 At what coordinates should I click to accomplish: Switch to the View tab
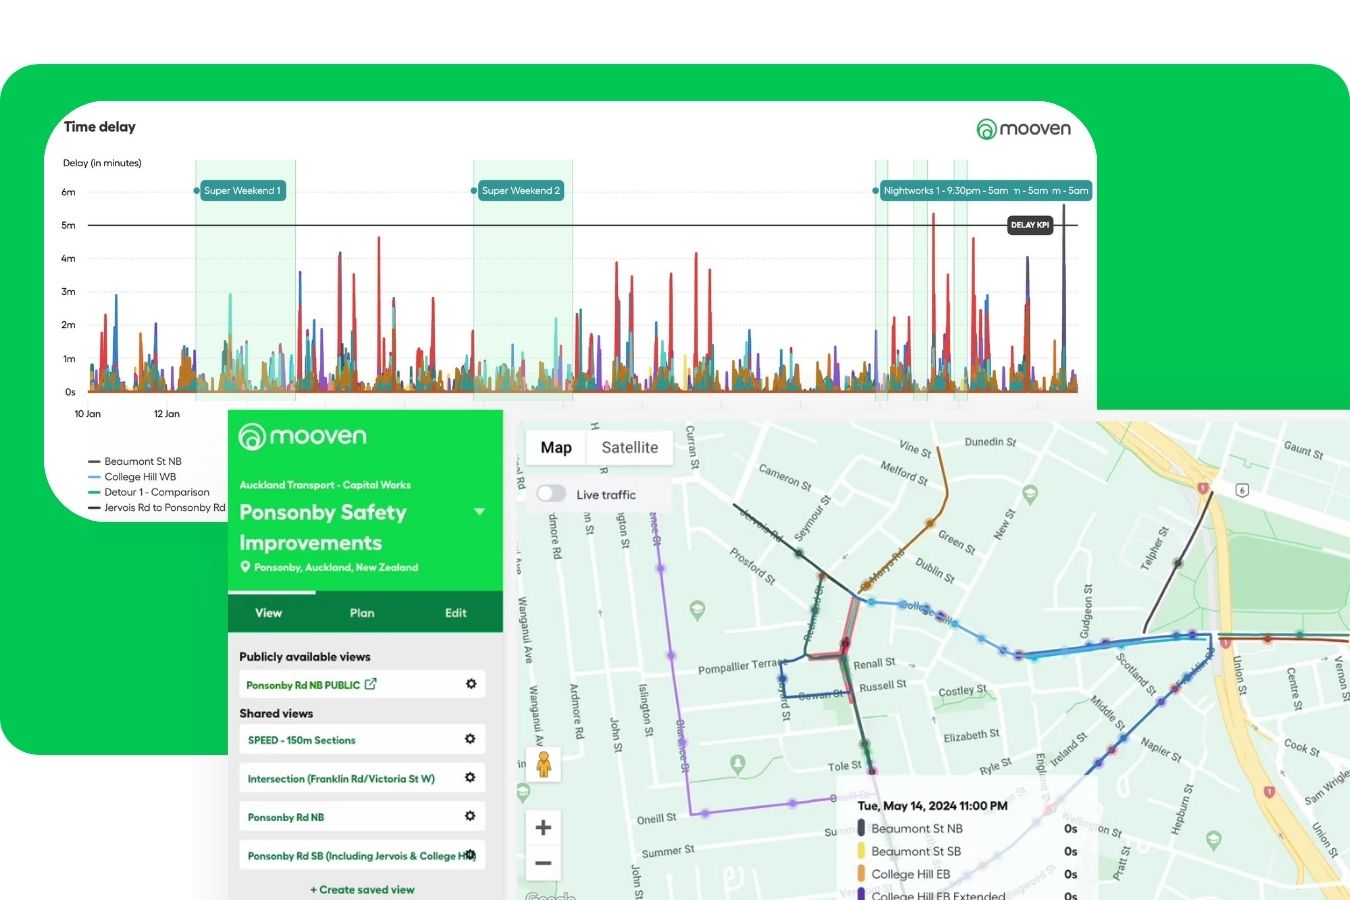click(x=269, y=613)
